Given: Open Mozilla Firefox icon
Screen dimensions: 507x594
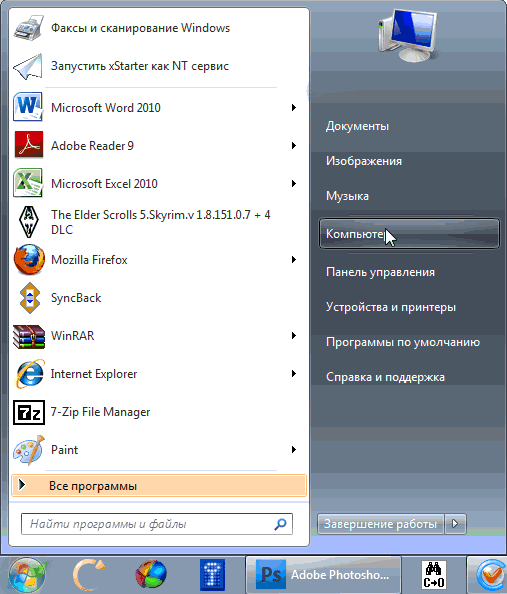Looking at the screenshot, I should (x=29, y=259).
